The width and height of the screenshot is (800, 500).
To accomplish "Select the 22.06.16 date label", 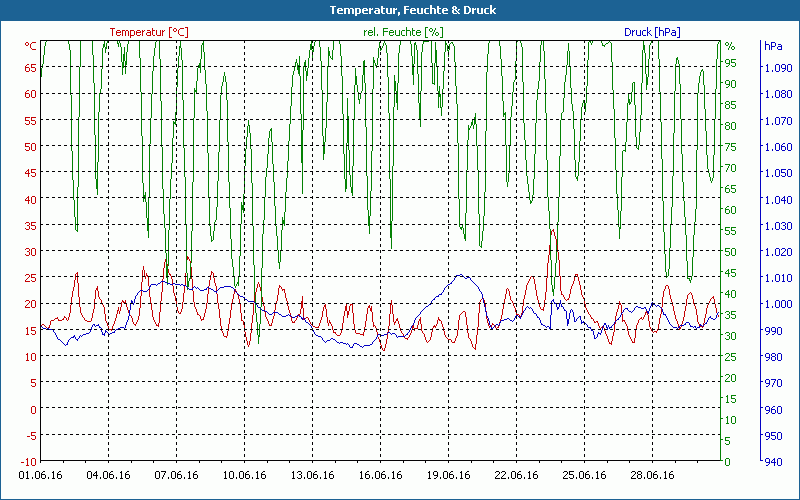I will tap(517, 475).
